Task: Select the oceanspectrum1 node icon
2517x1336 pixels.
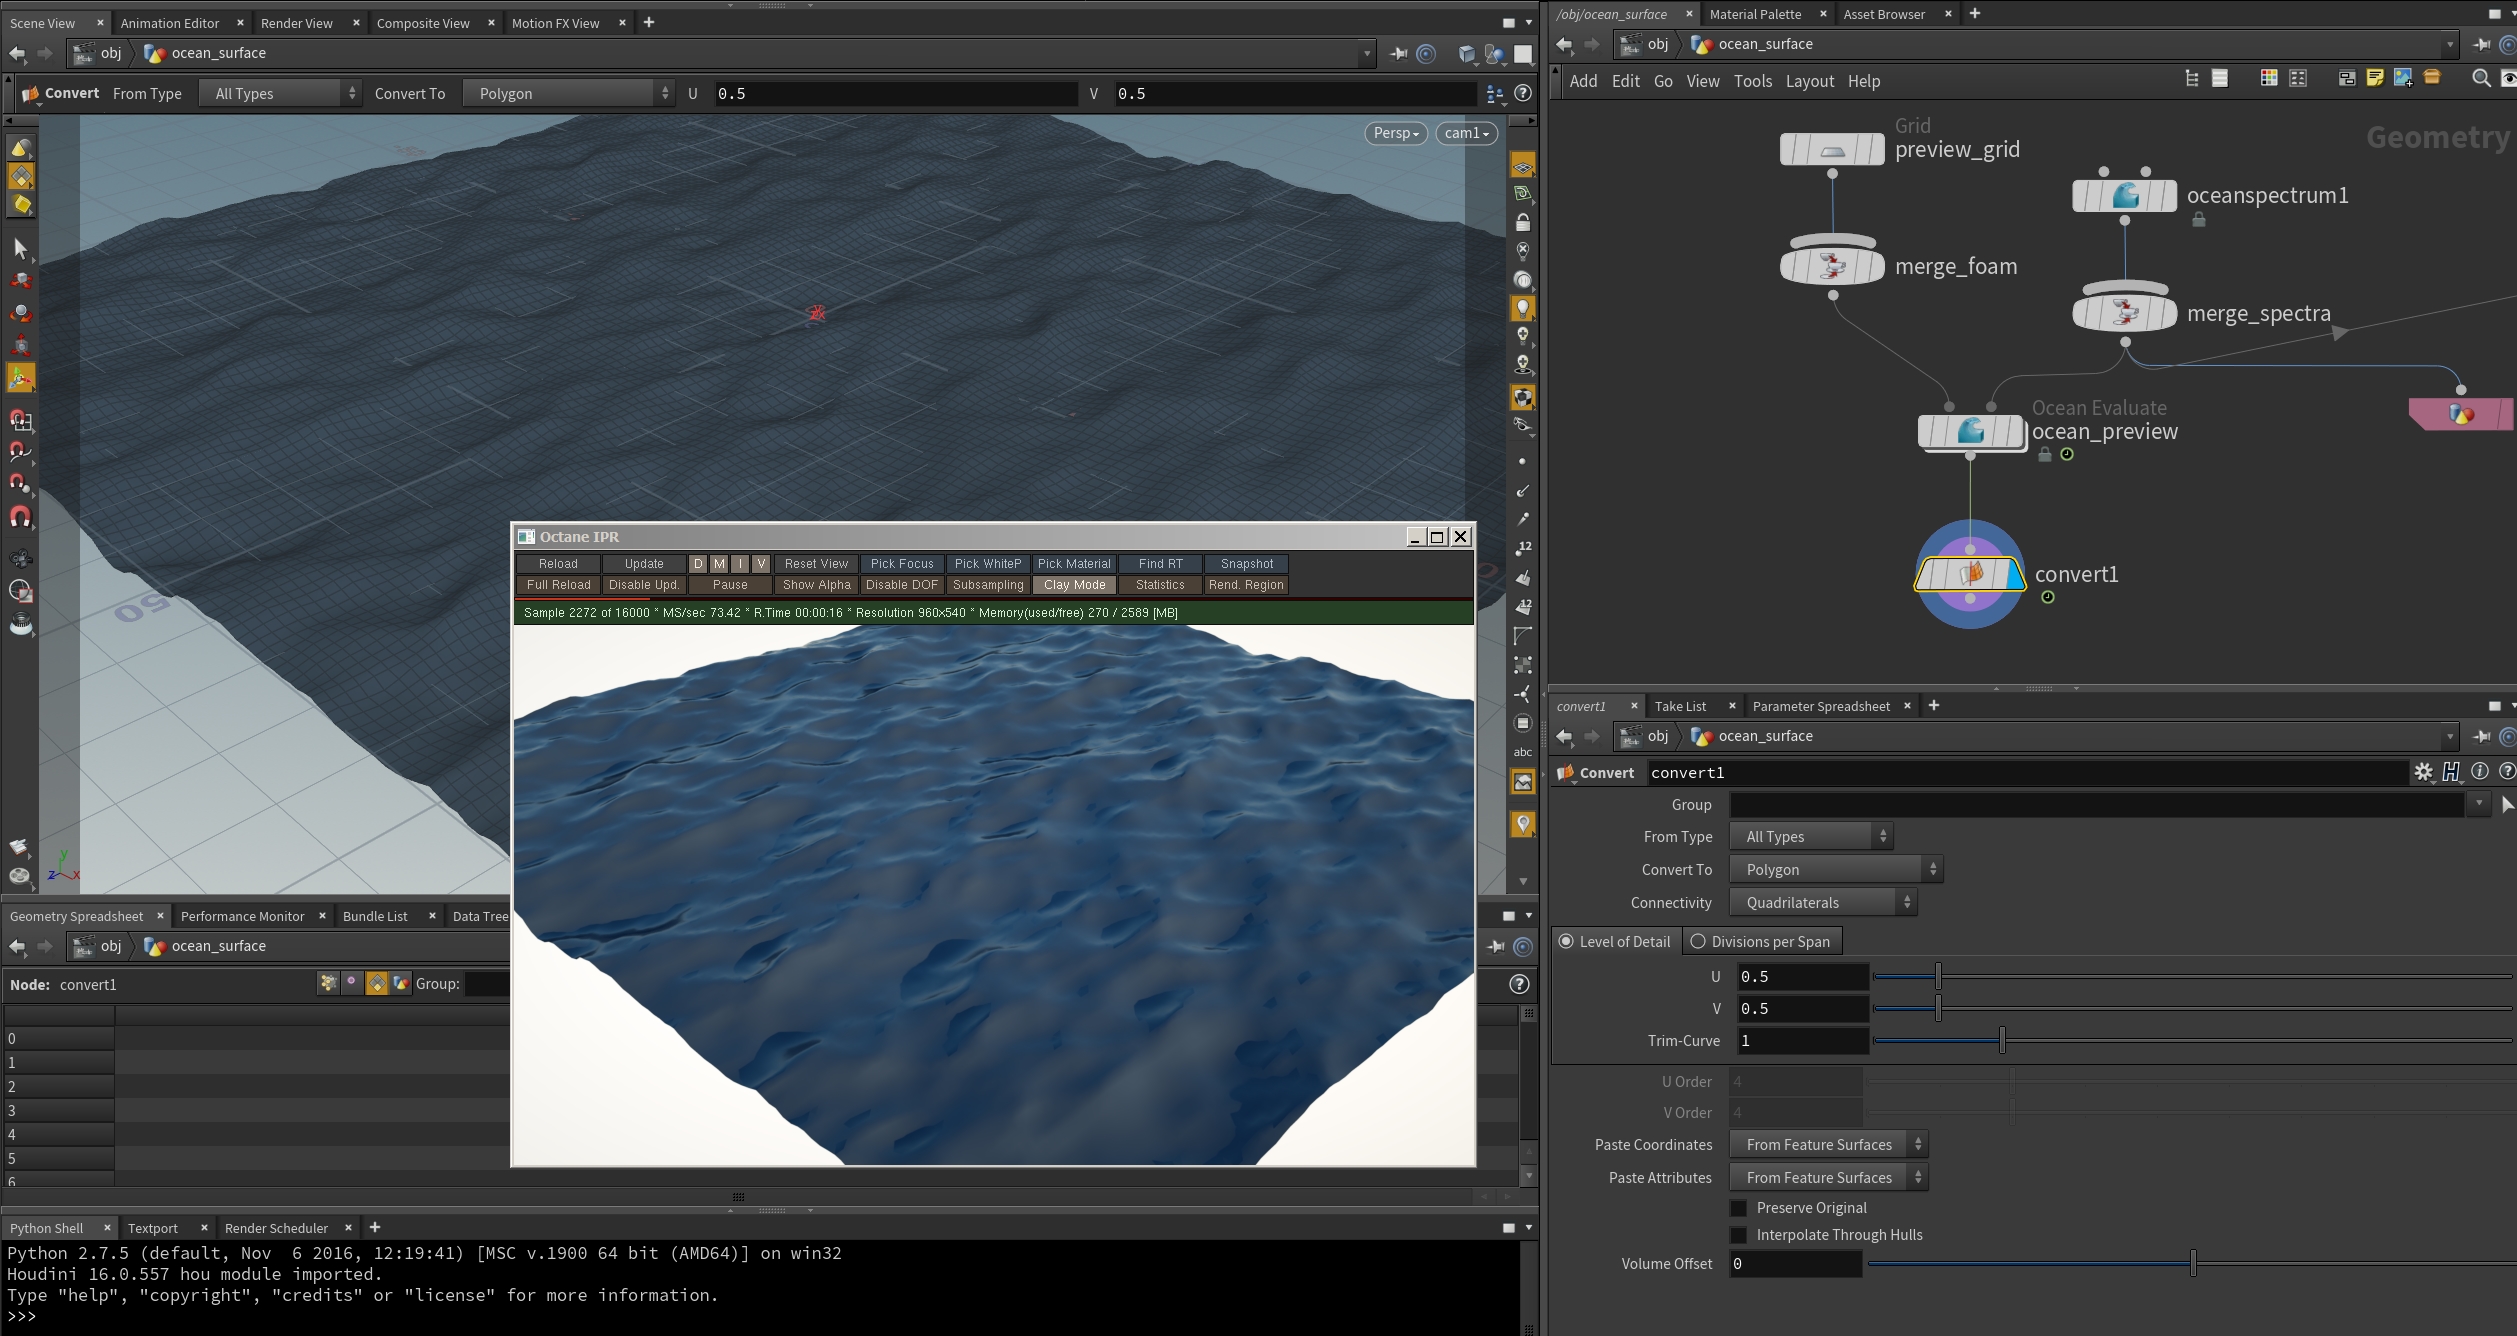Action: pos(2124,196)
